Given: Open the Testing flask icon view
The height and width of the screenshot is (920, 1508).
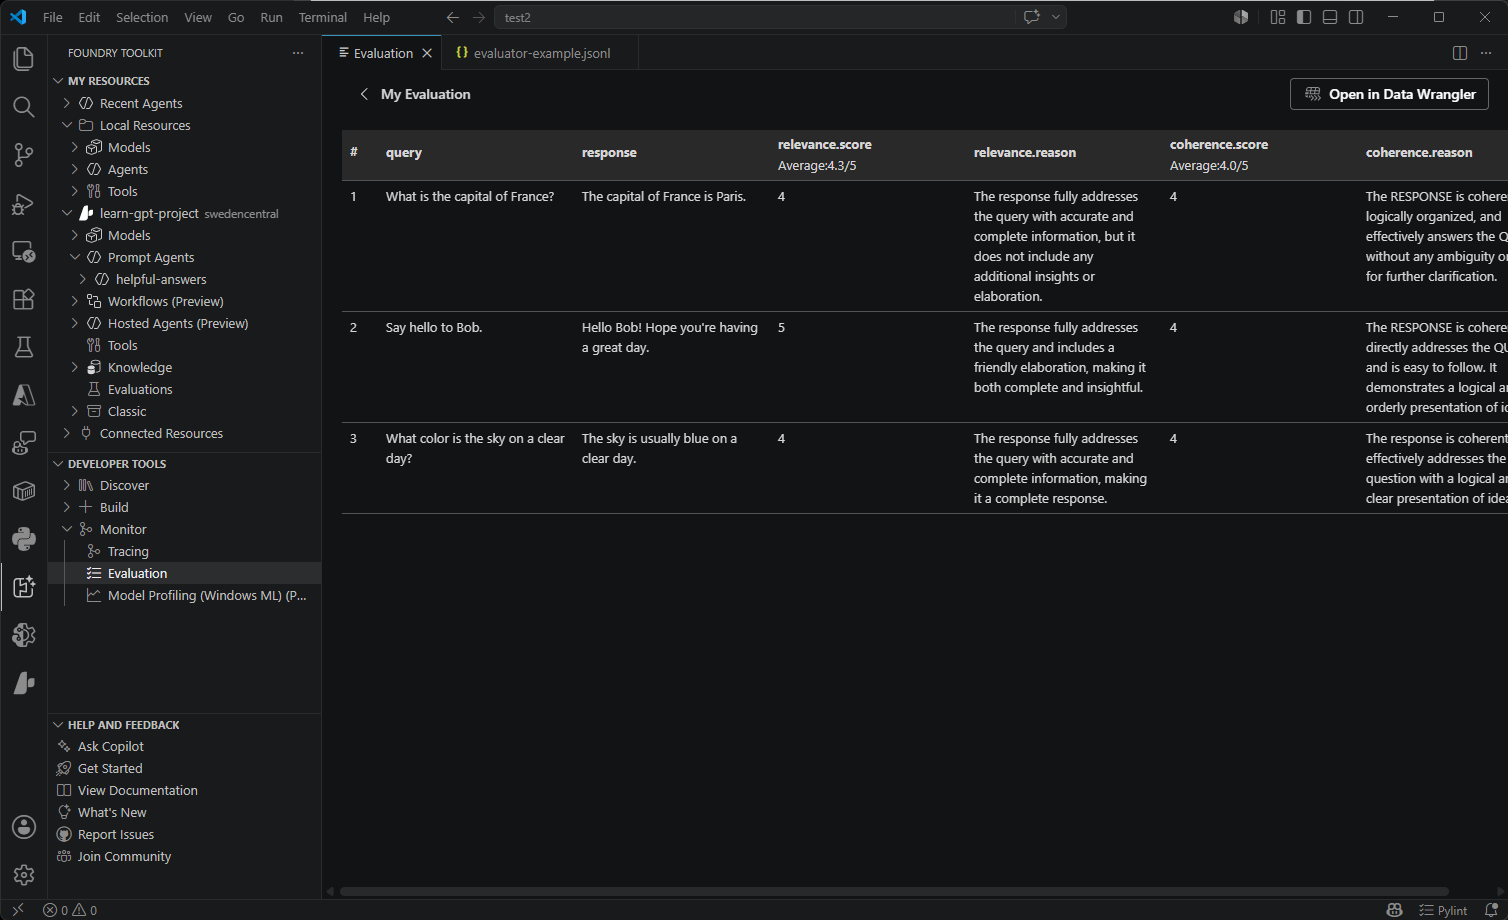Looking at the screenshot, I should click(x=24, y=347).
